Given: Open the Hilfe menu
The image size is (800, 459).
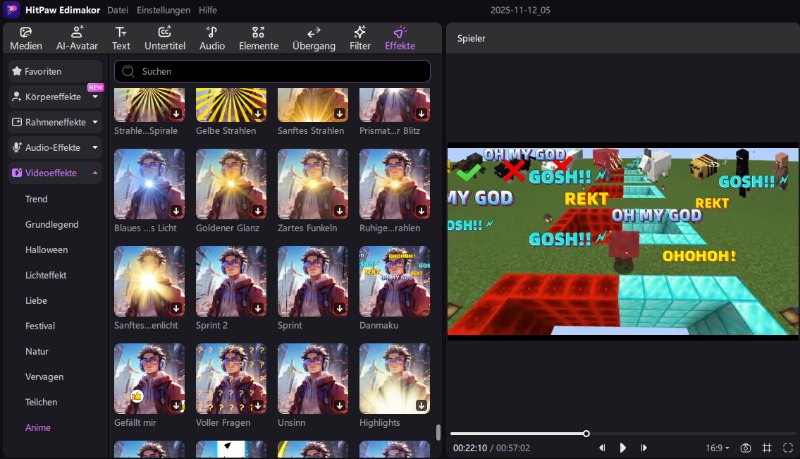Looking at the screenshot, I should coord(208,10).
